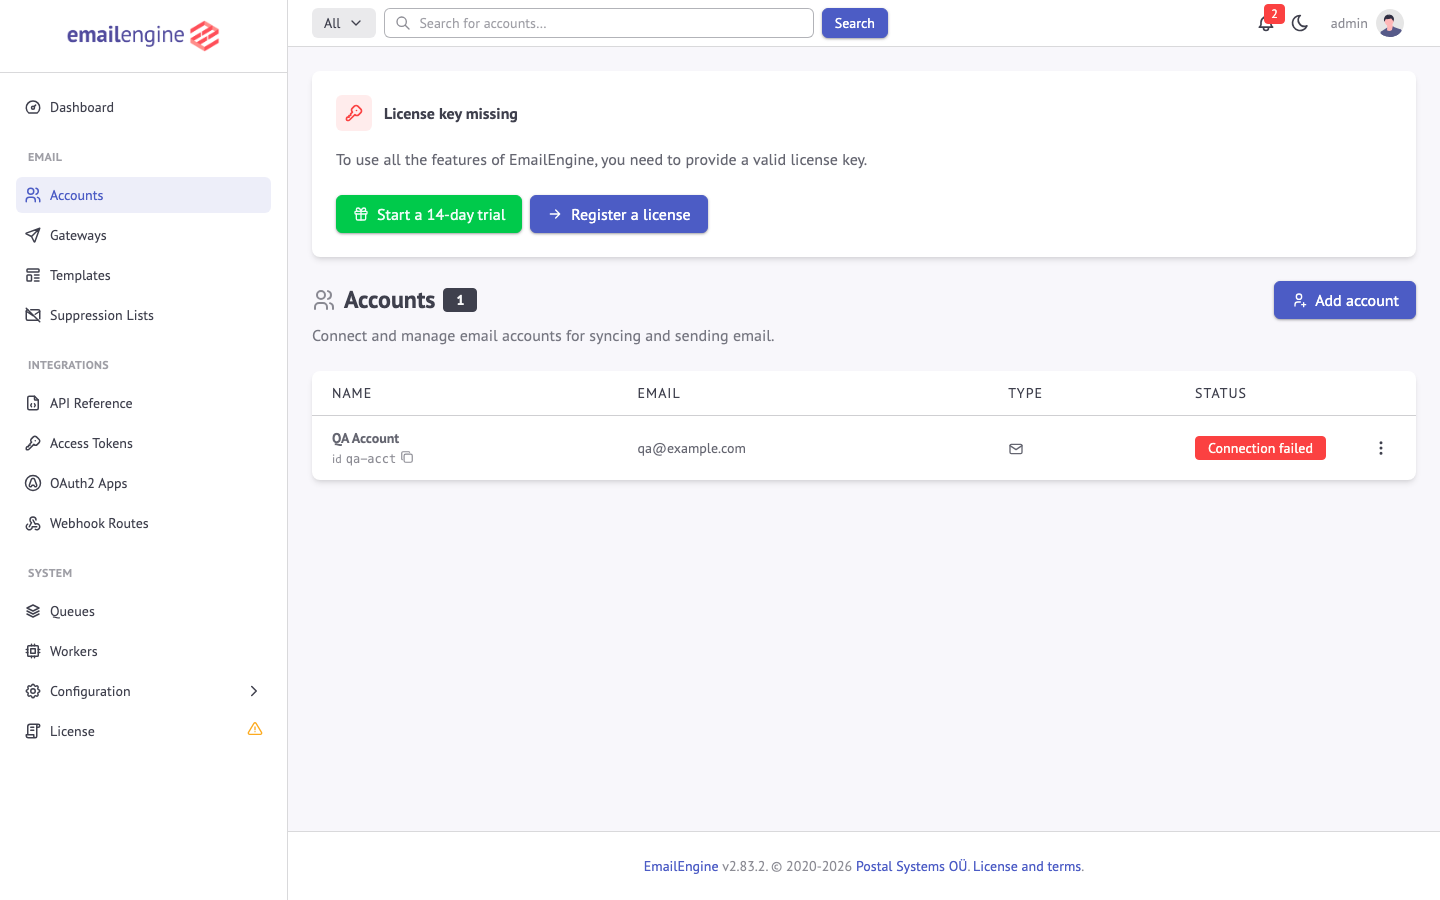The width and height of the screenshot is (1440, 900).
Task: Click qa@example.com email cell
Action: click(x=692, y=448)
